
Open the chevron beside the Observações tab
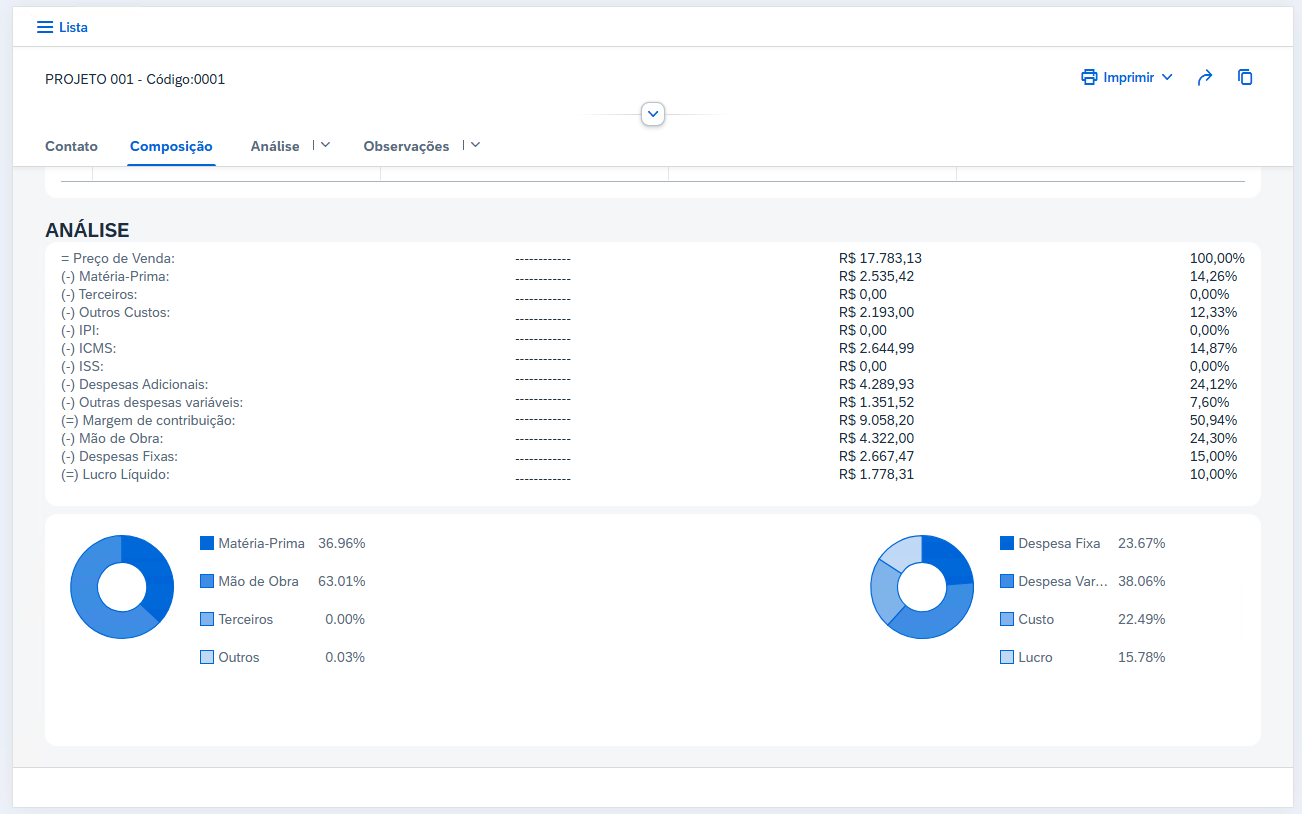click(x=475, y=145)
